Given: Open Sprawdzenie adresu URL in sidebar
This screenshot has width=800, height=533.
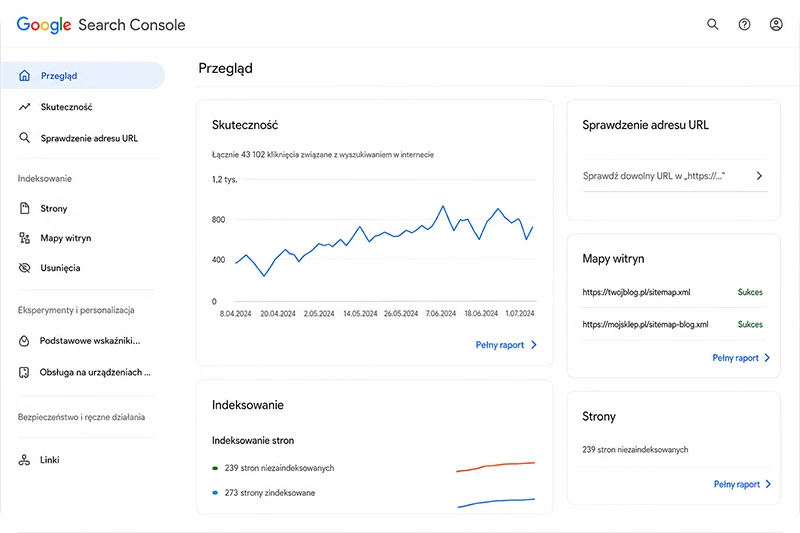Looking at the screenshot, I should pos(89,138).
